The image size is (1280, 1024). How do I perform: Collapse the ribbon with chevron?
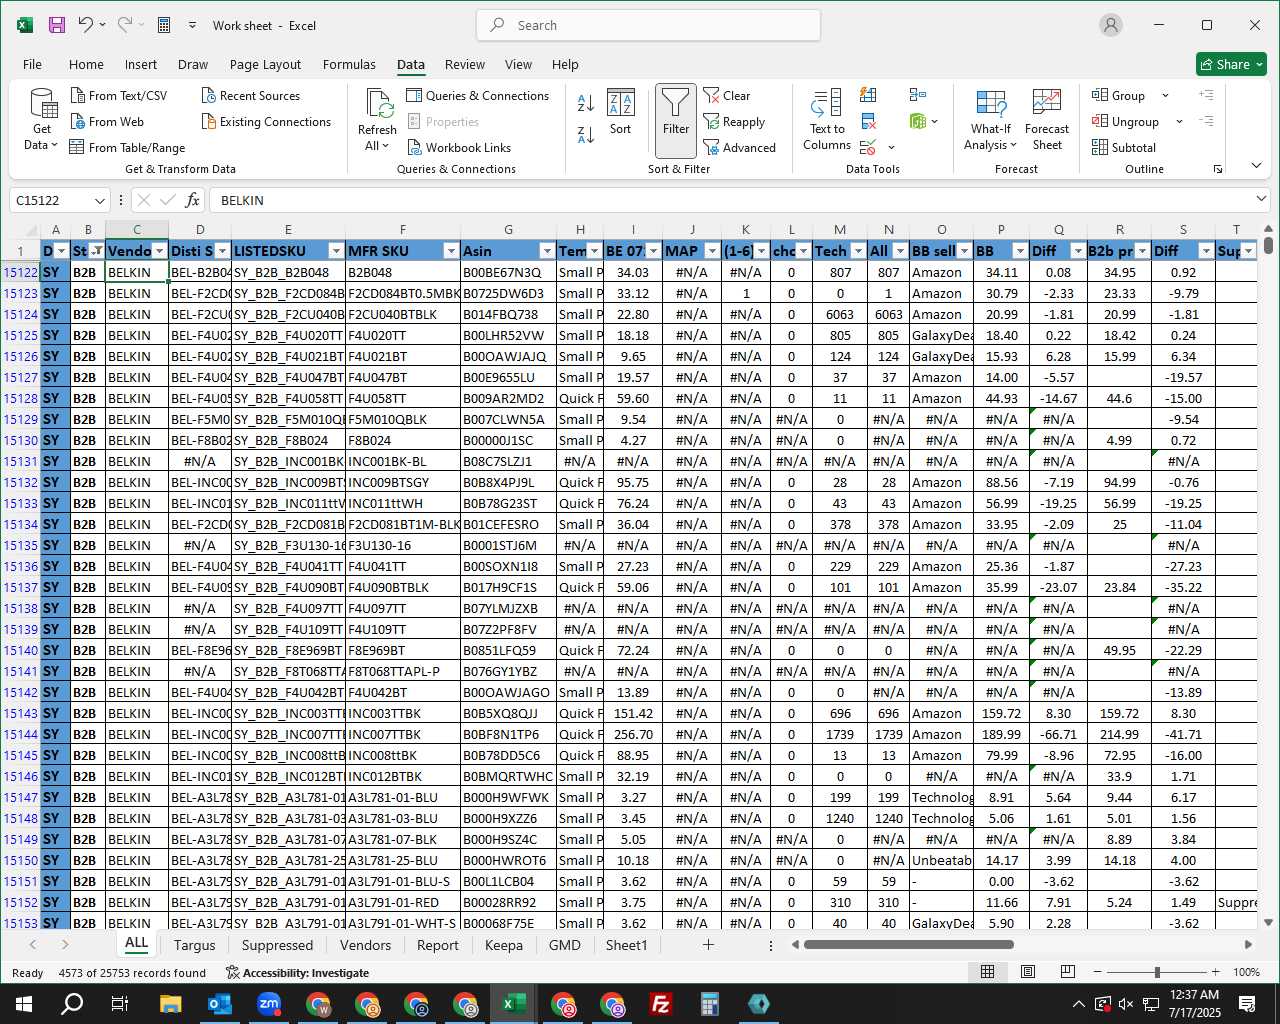pyautogui.click(x=1257, y=166)
